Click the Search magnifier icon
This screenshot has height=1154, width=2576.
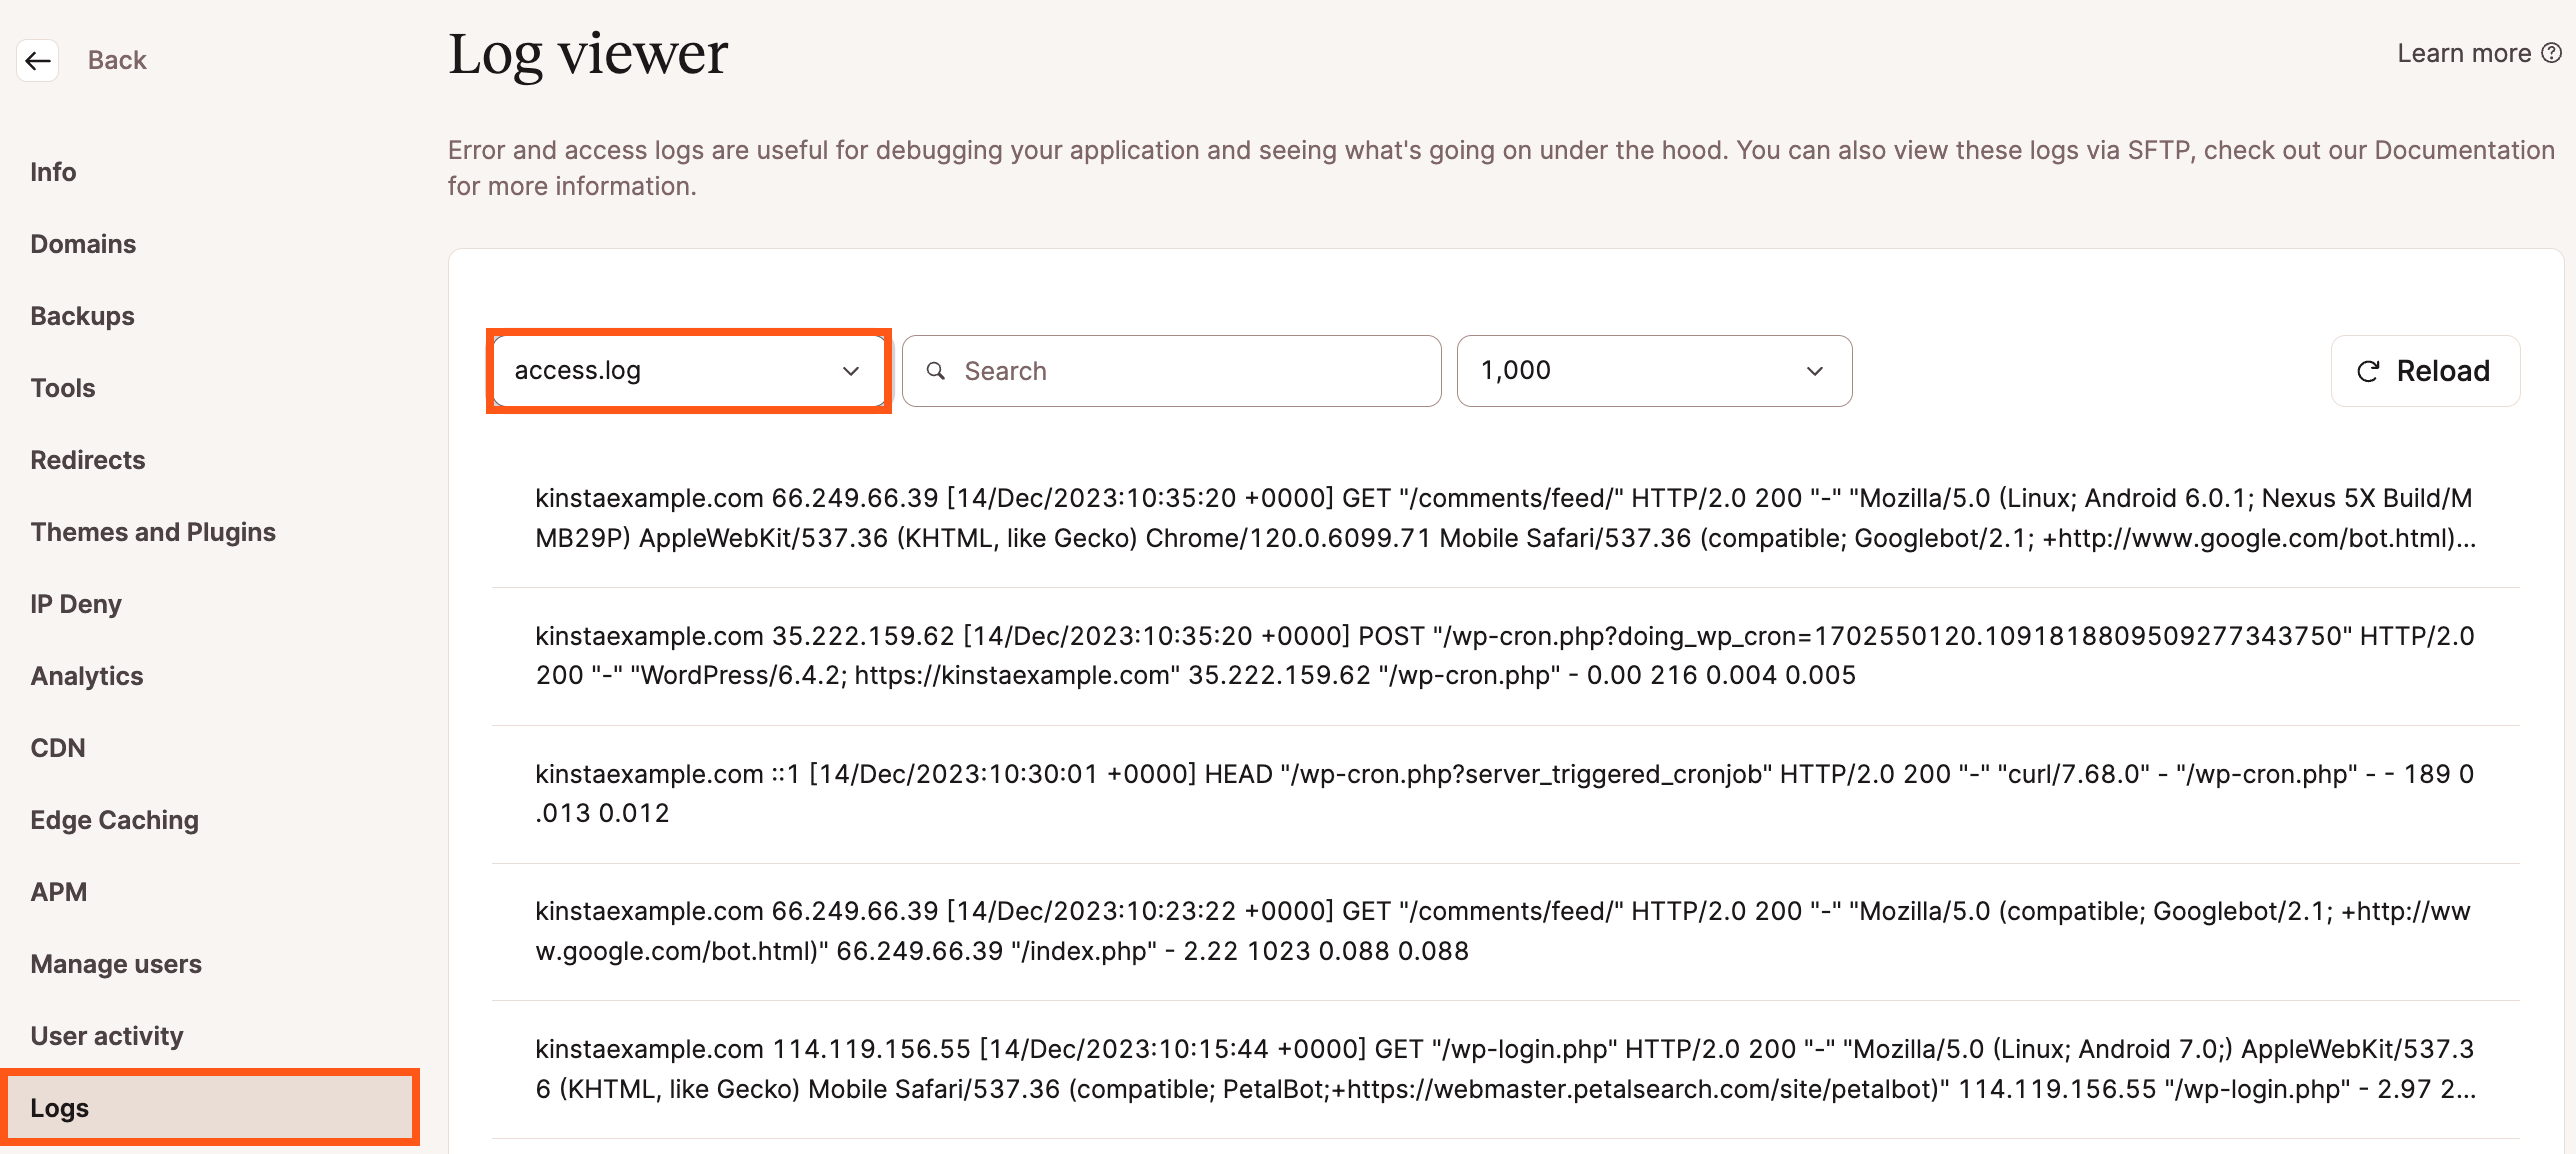(x=938, y=370)
